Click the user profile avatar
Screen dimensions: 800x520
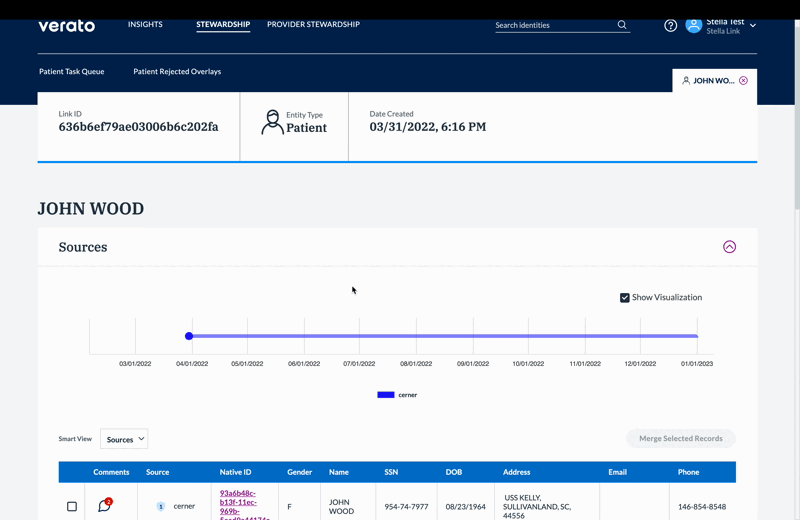pos(693,25)
